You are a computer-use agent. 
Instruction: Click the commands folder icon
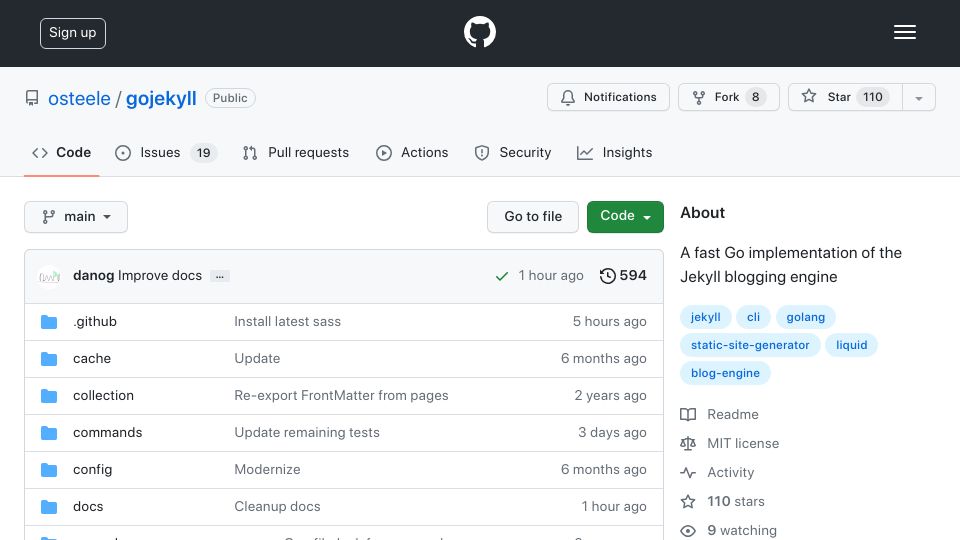tap(49, 433)
